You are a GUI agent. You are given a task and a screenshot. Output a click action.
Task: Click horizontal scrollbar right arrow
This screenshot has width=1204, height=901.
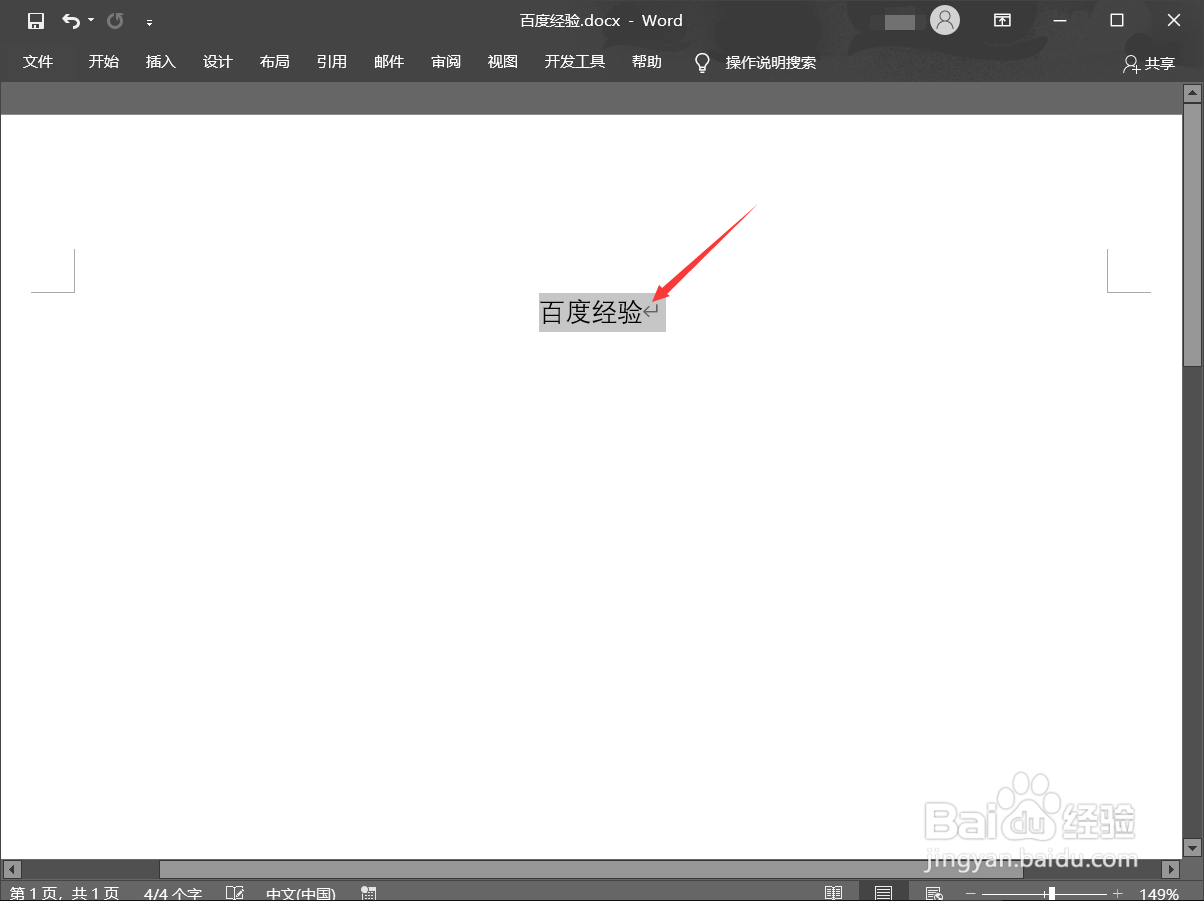[1170, 870]
